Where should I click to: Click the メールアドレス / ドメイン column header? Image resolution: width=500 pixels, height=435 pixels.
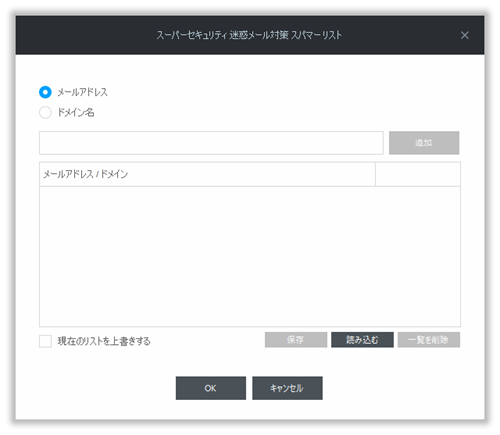click(207, 174)
